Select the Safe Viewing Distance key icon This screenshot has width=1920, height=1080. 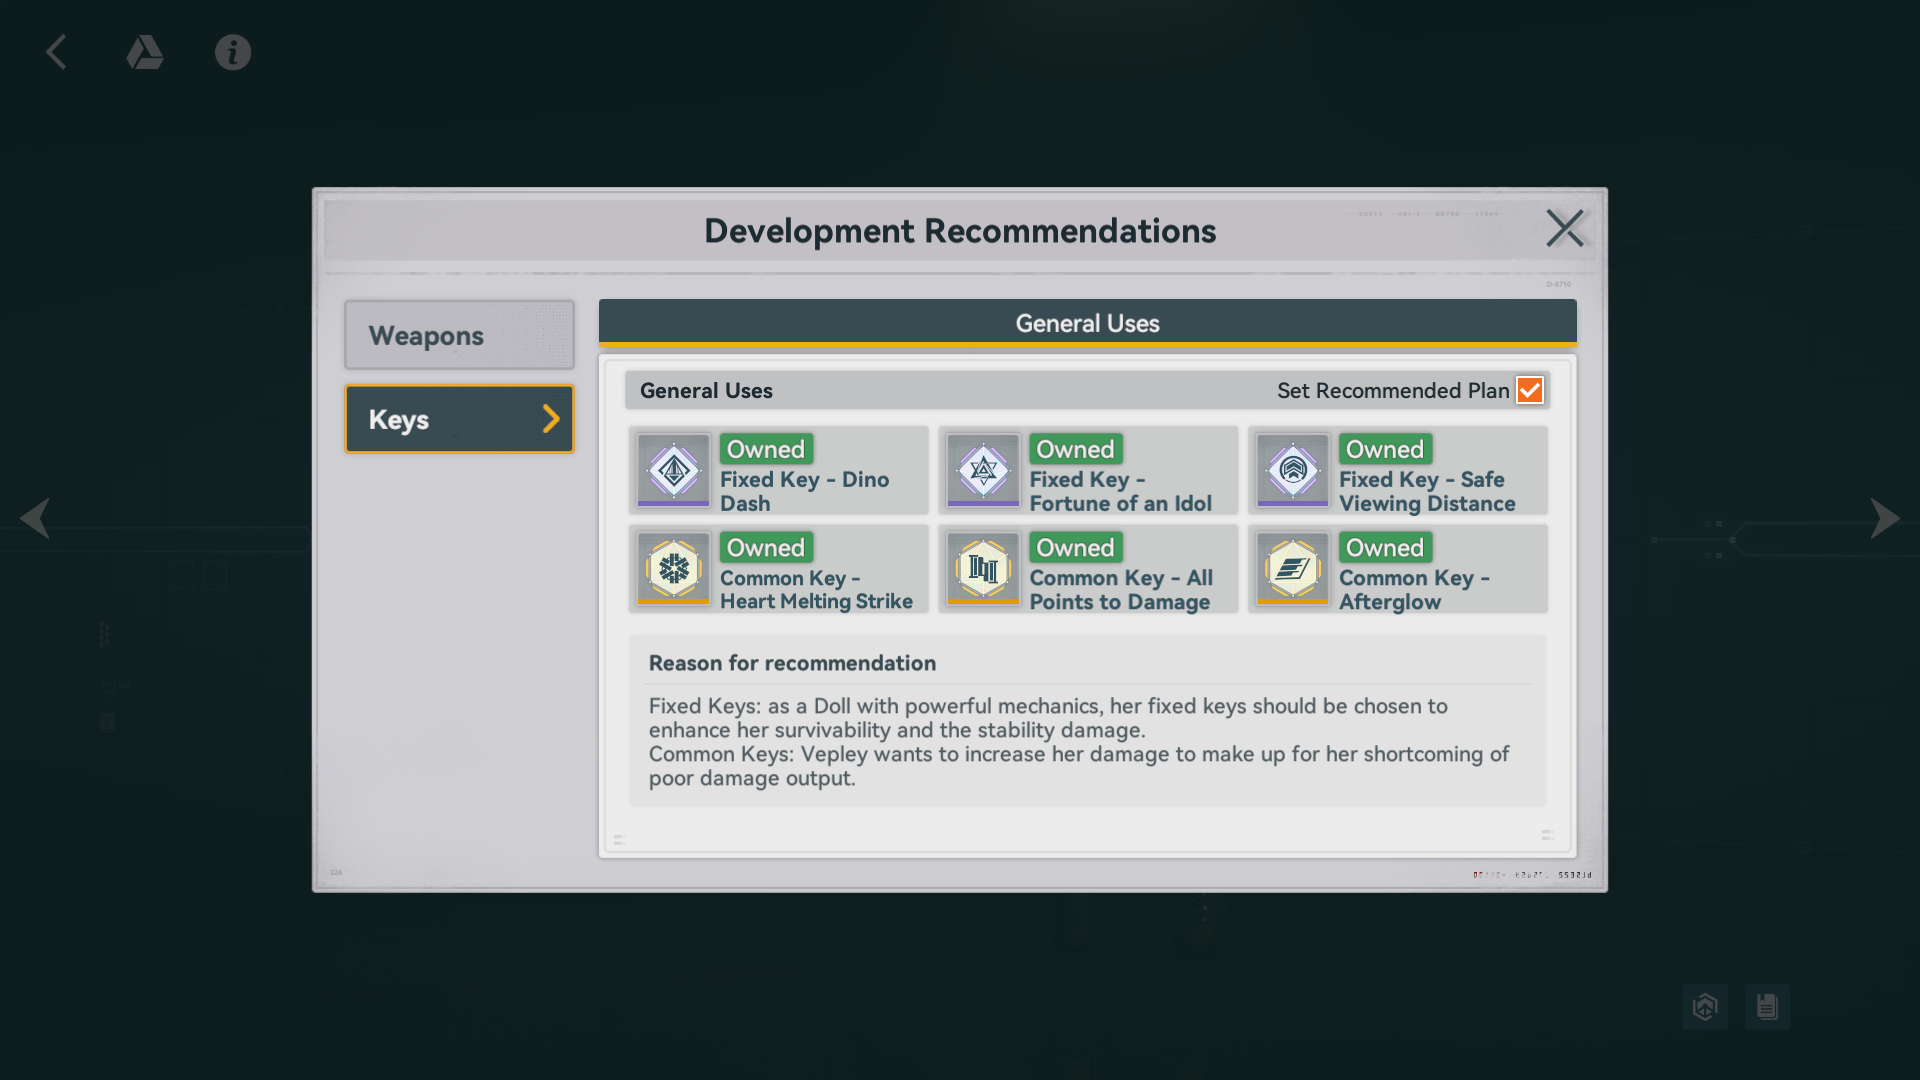(x=1293, y=470)
